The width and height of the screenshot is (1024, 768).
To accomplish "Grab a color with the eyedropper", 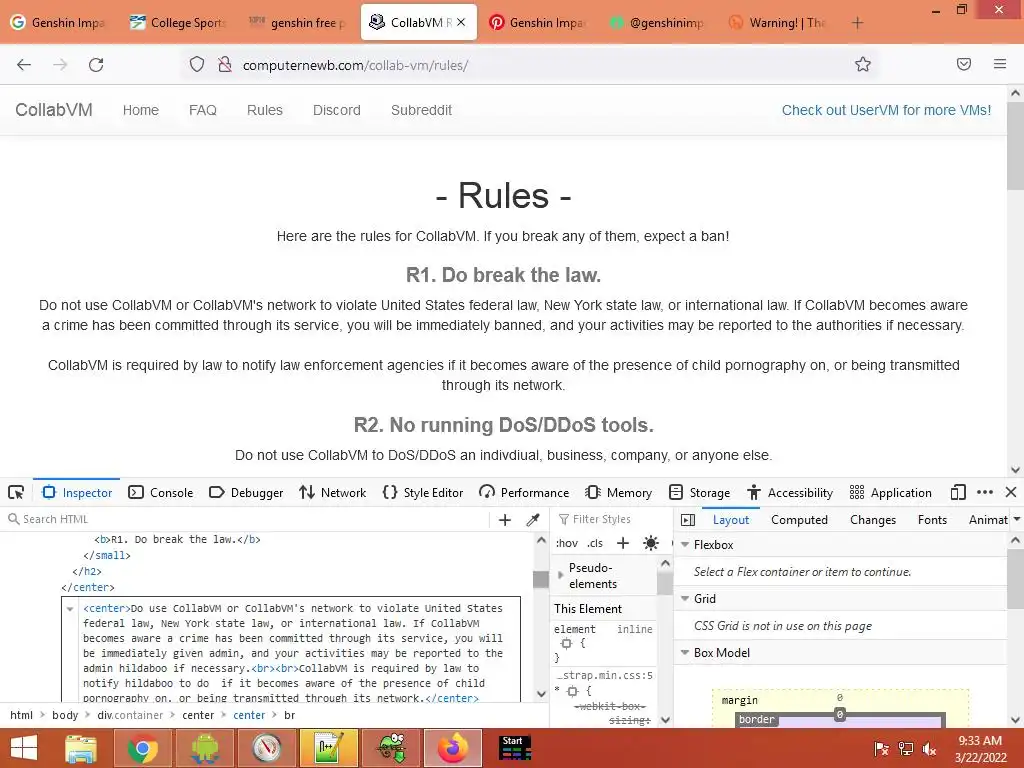I will pos(533,520).
